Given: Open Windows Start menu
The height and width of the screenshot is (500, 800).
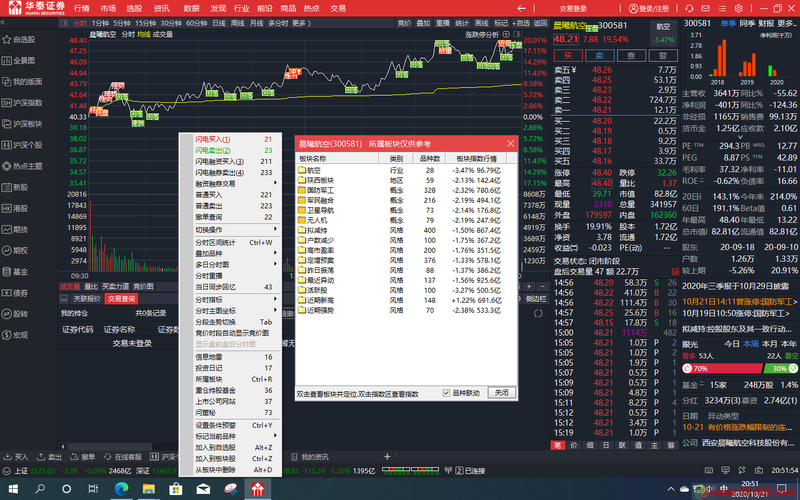Looking at the screenshot, I should point(13,489).
